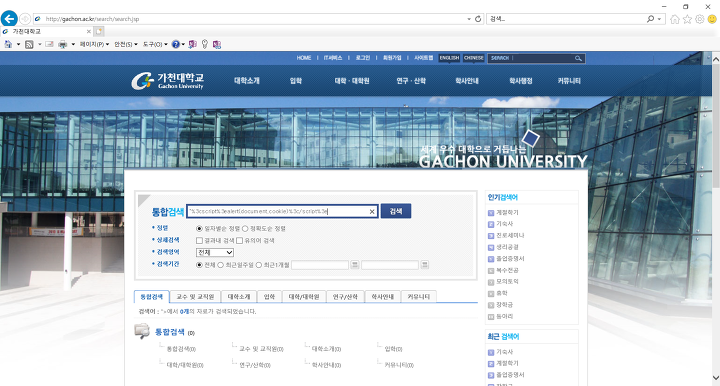The image size is (720, 386).
Task: Check the 결과내 검색 checkbox
Action: point(199,241)
